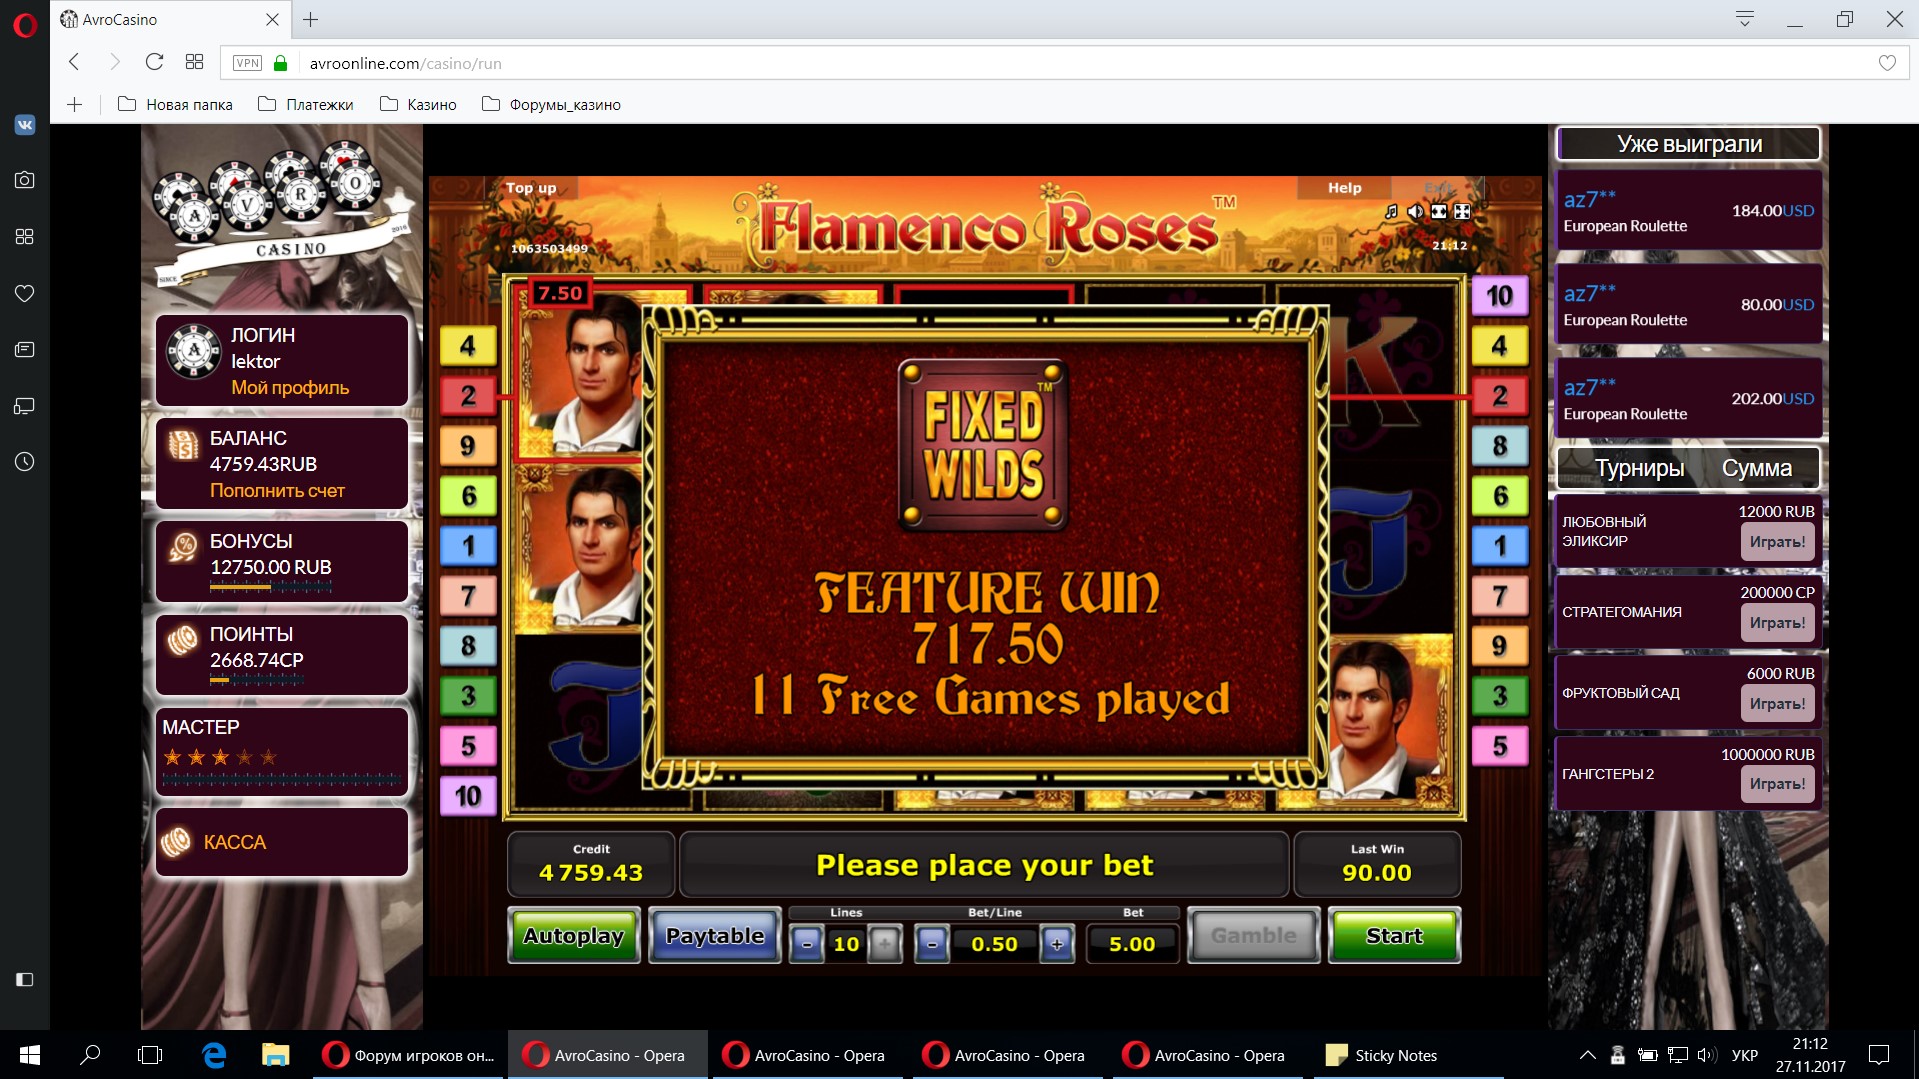Decrease the Bet/Line value
Screen dimensions: 1919x1079
tap(932, 944)
